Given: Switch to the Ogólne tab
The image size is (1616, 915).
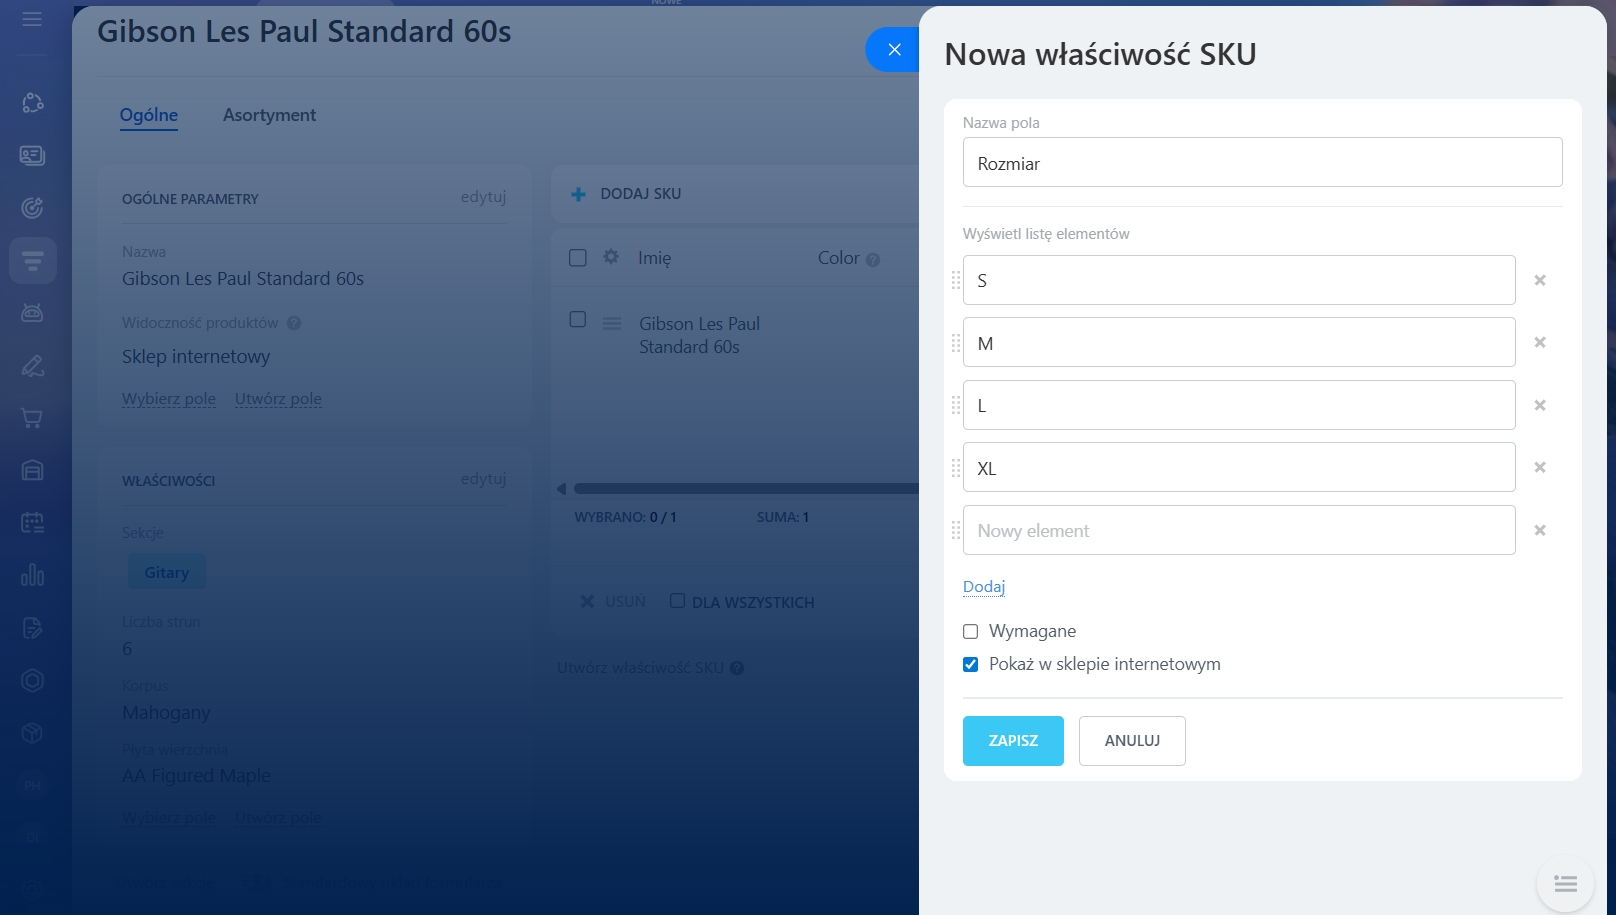Looking at the screenshot, I should coord(149,115).
